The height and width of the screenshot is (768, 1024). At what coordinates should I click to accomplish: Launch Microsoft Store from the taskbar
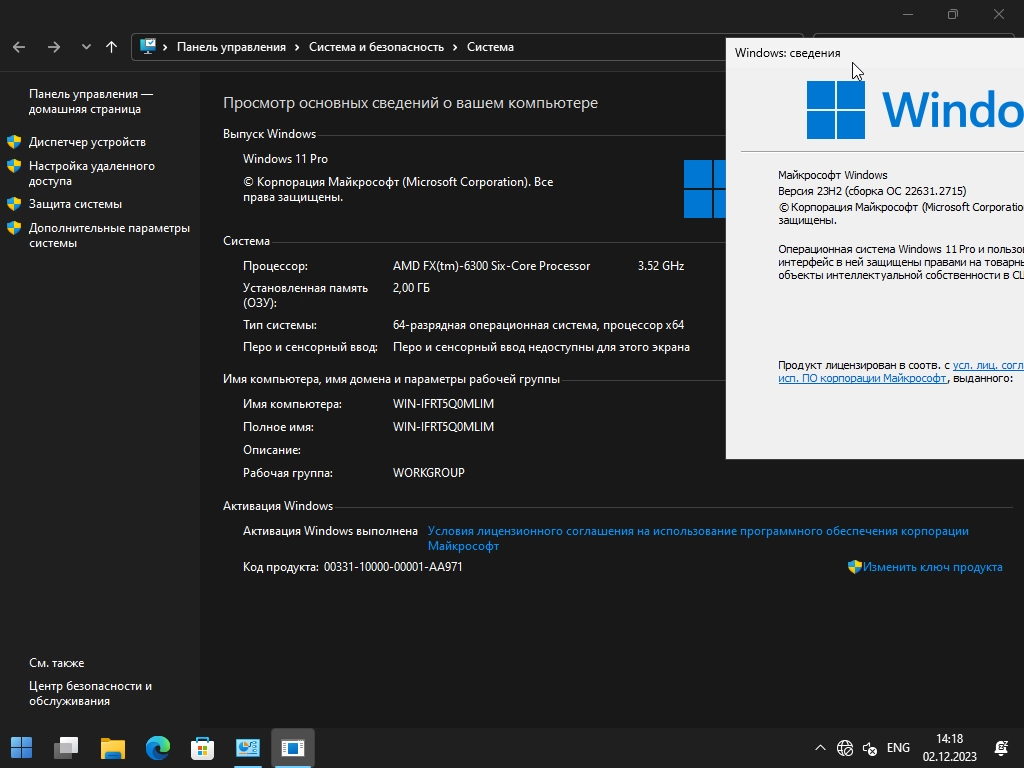click(x=203, y=748)
